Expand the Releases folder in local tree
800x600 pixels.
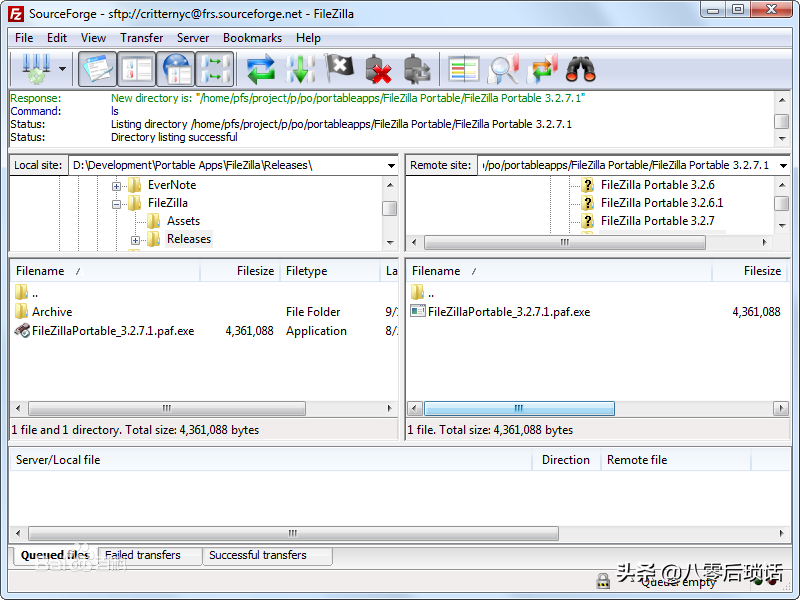click(x=135, y=240)
